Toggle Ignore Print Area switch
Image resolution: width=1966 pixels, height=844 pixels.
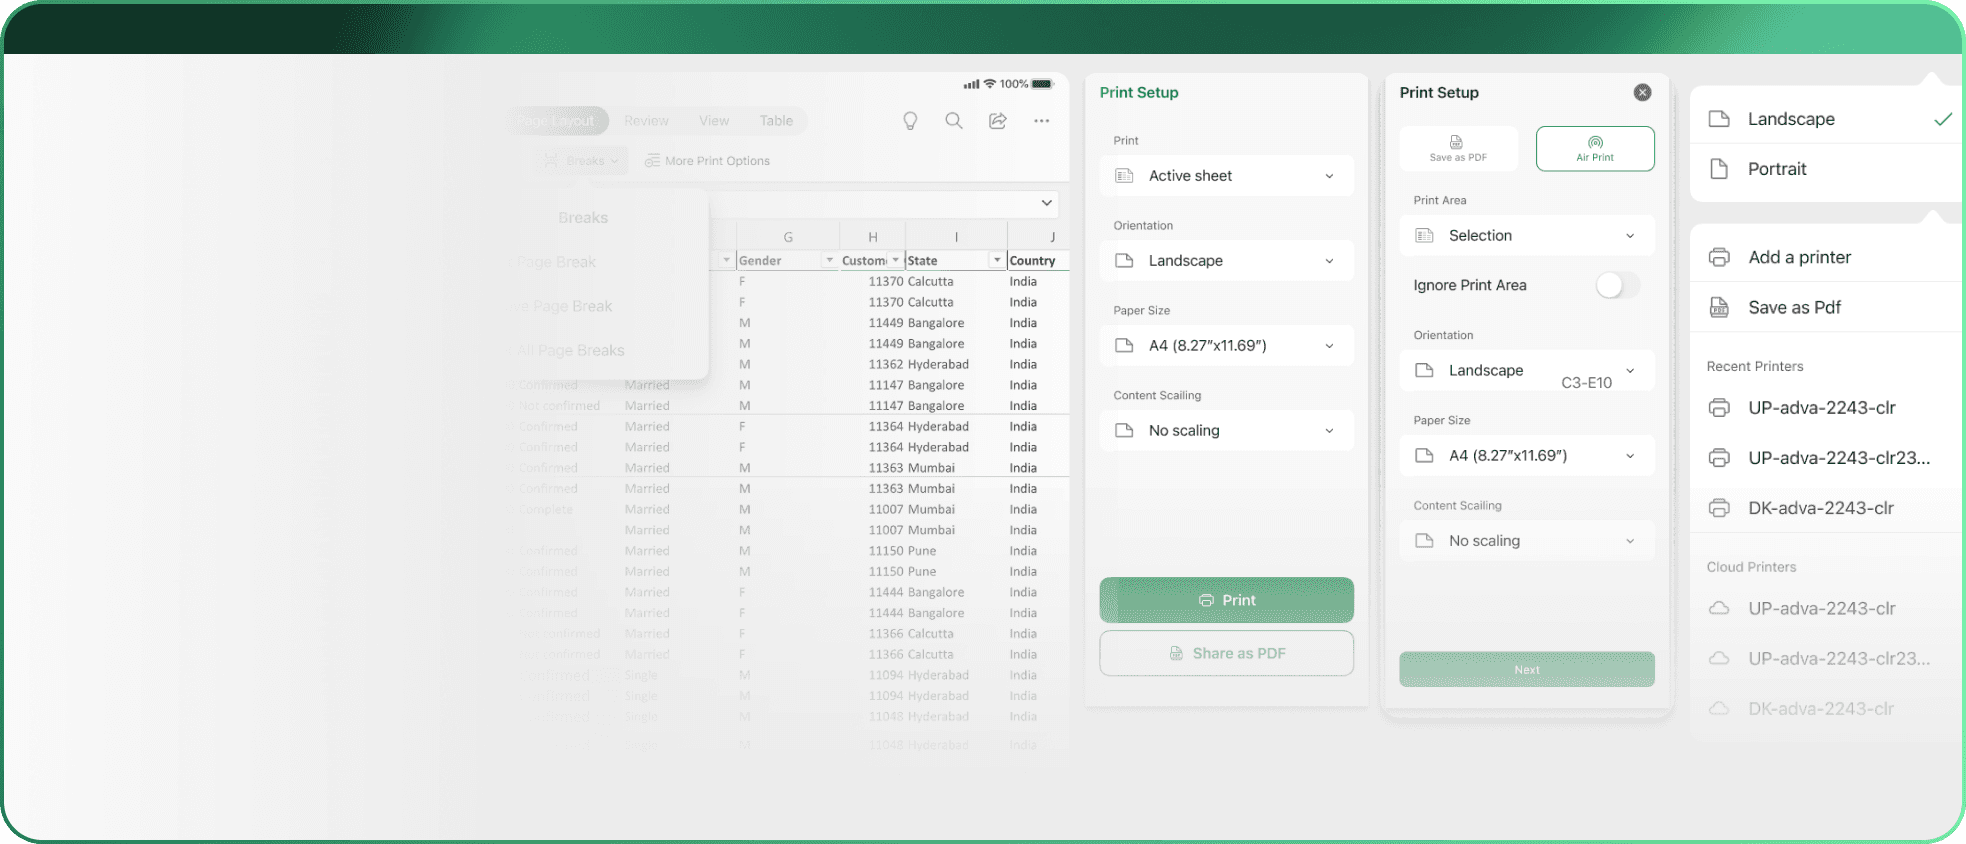pyautogui.click(x=1617, y=285)
